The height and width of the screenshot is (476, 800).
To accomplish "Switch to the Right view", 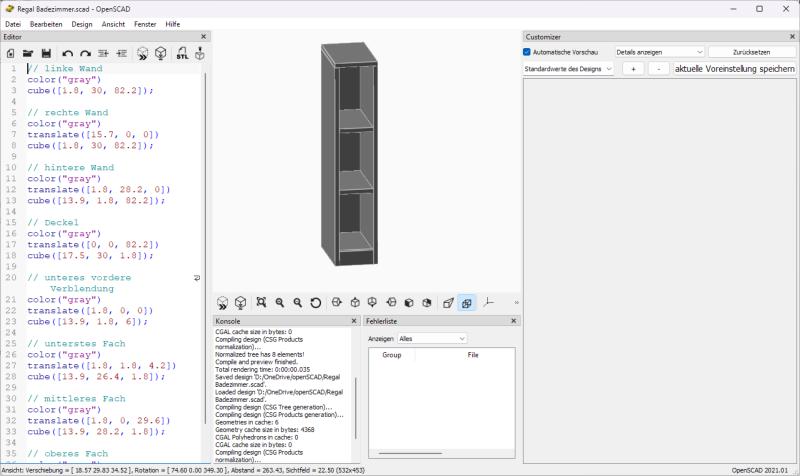I will click(x=337, y=303).
